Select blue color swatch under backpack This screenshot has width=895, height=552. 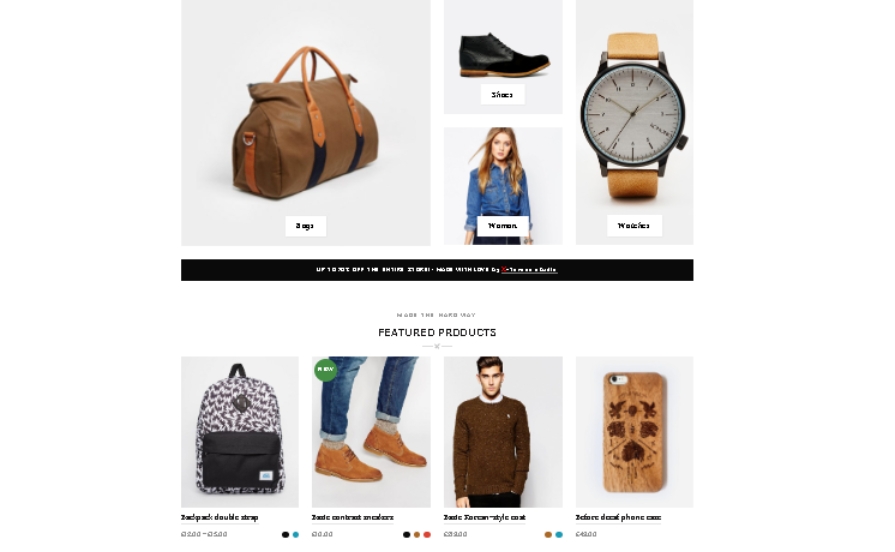296,535
